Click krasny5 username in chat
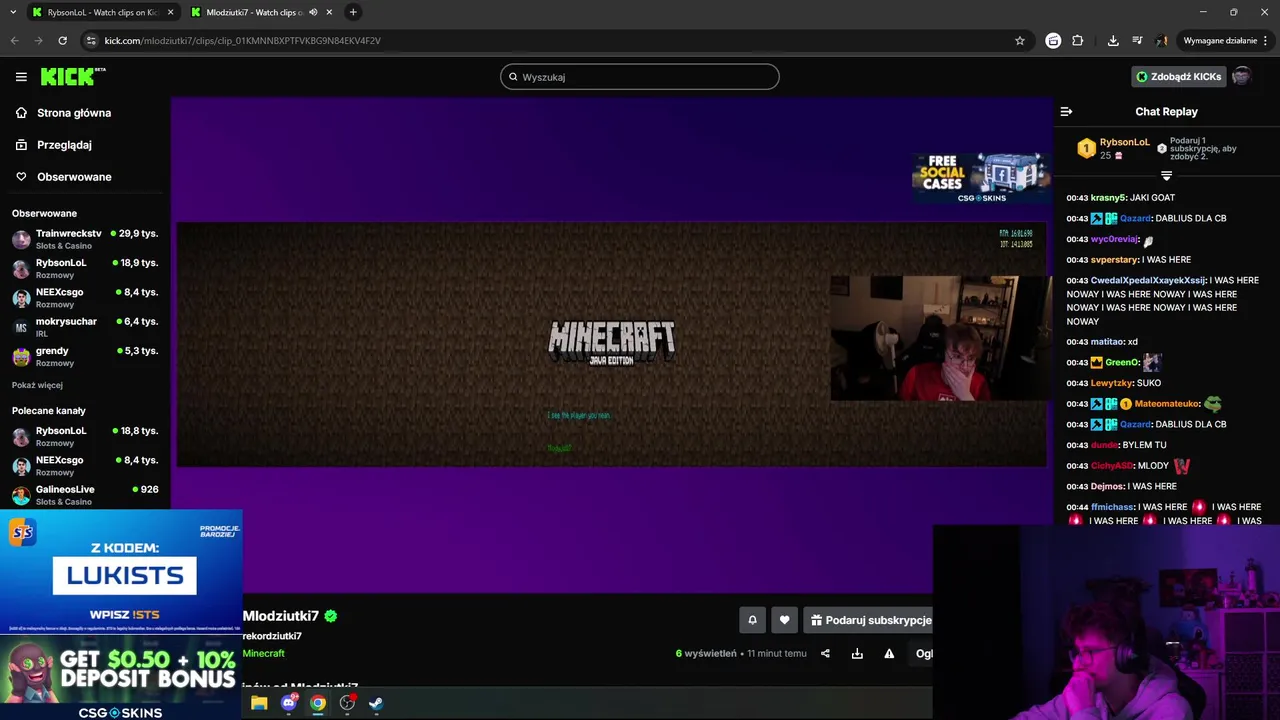Viewport: 1280px width, 720px height. click(x=1108, y=198)
